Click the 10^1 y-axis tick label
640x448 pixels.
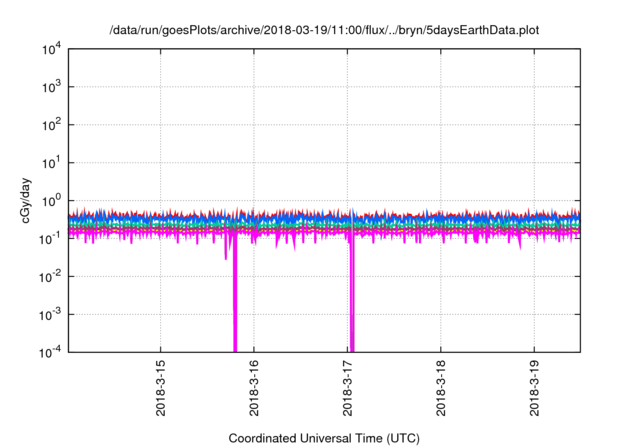coord(51,163)
